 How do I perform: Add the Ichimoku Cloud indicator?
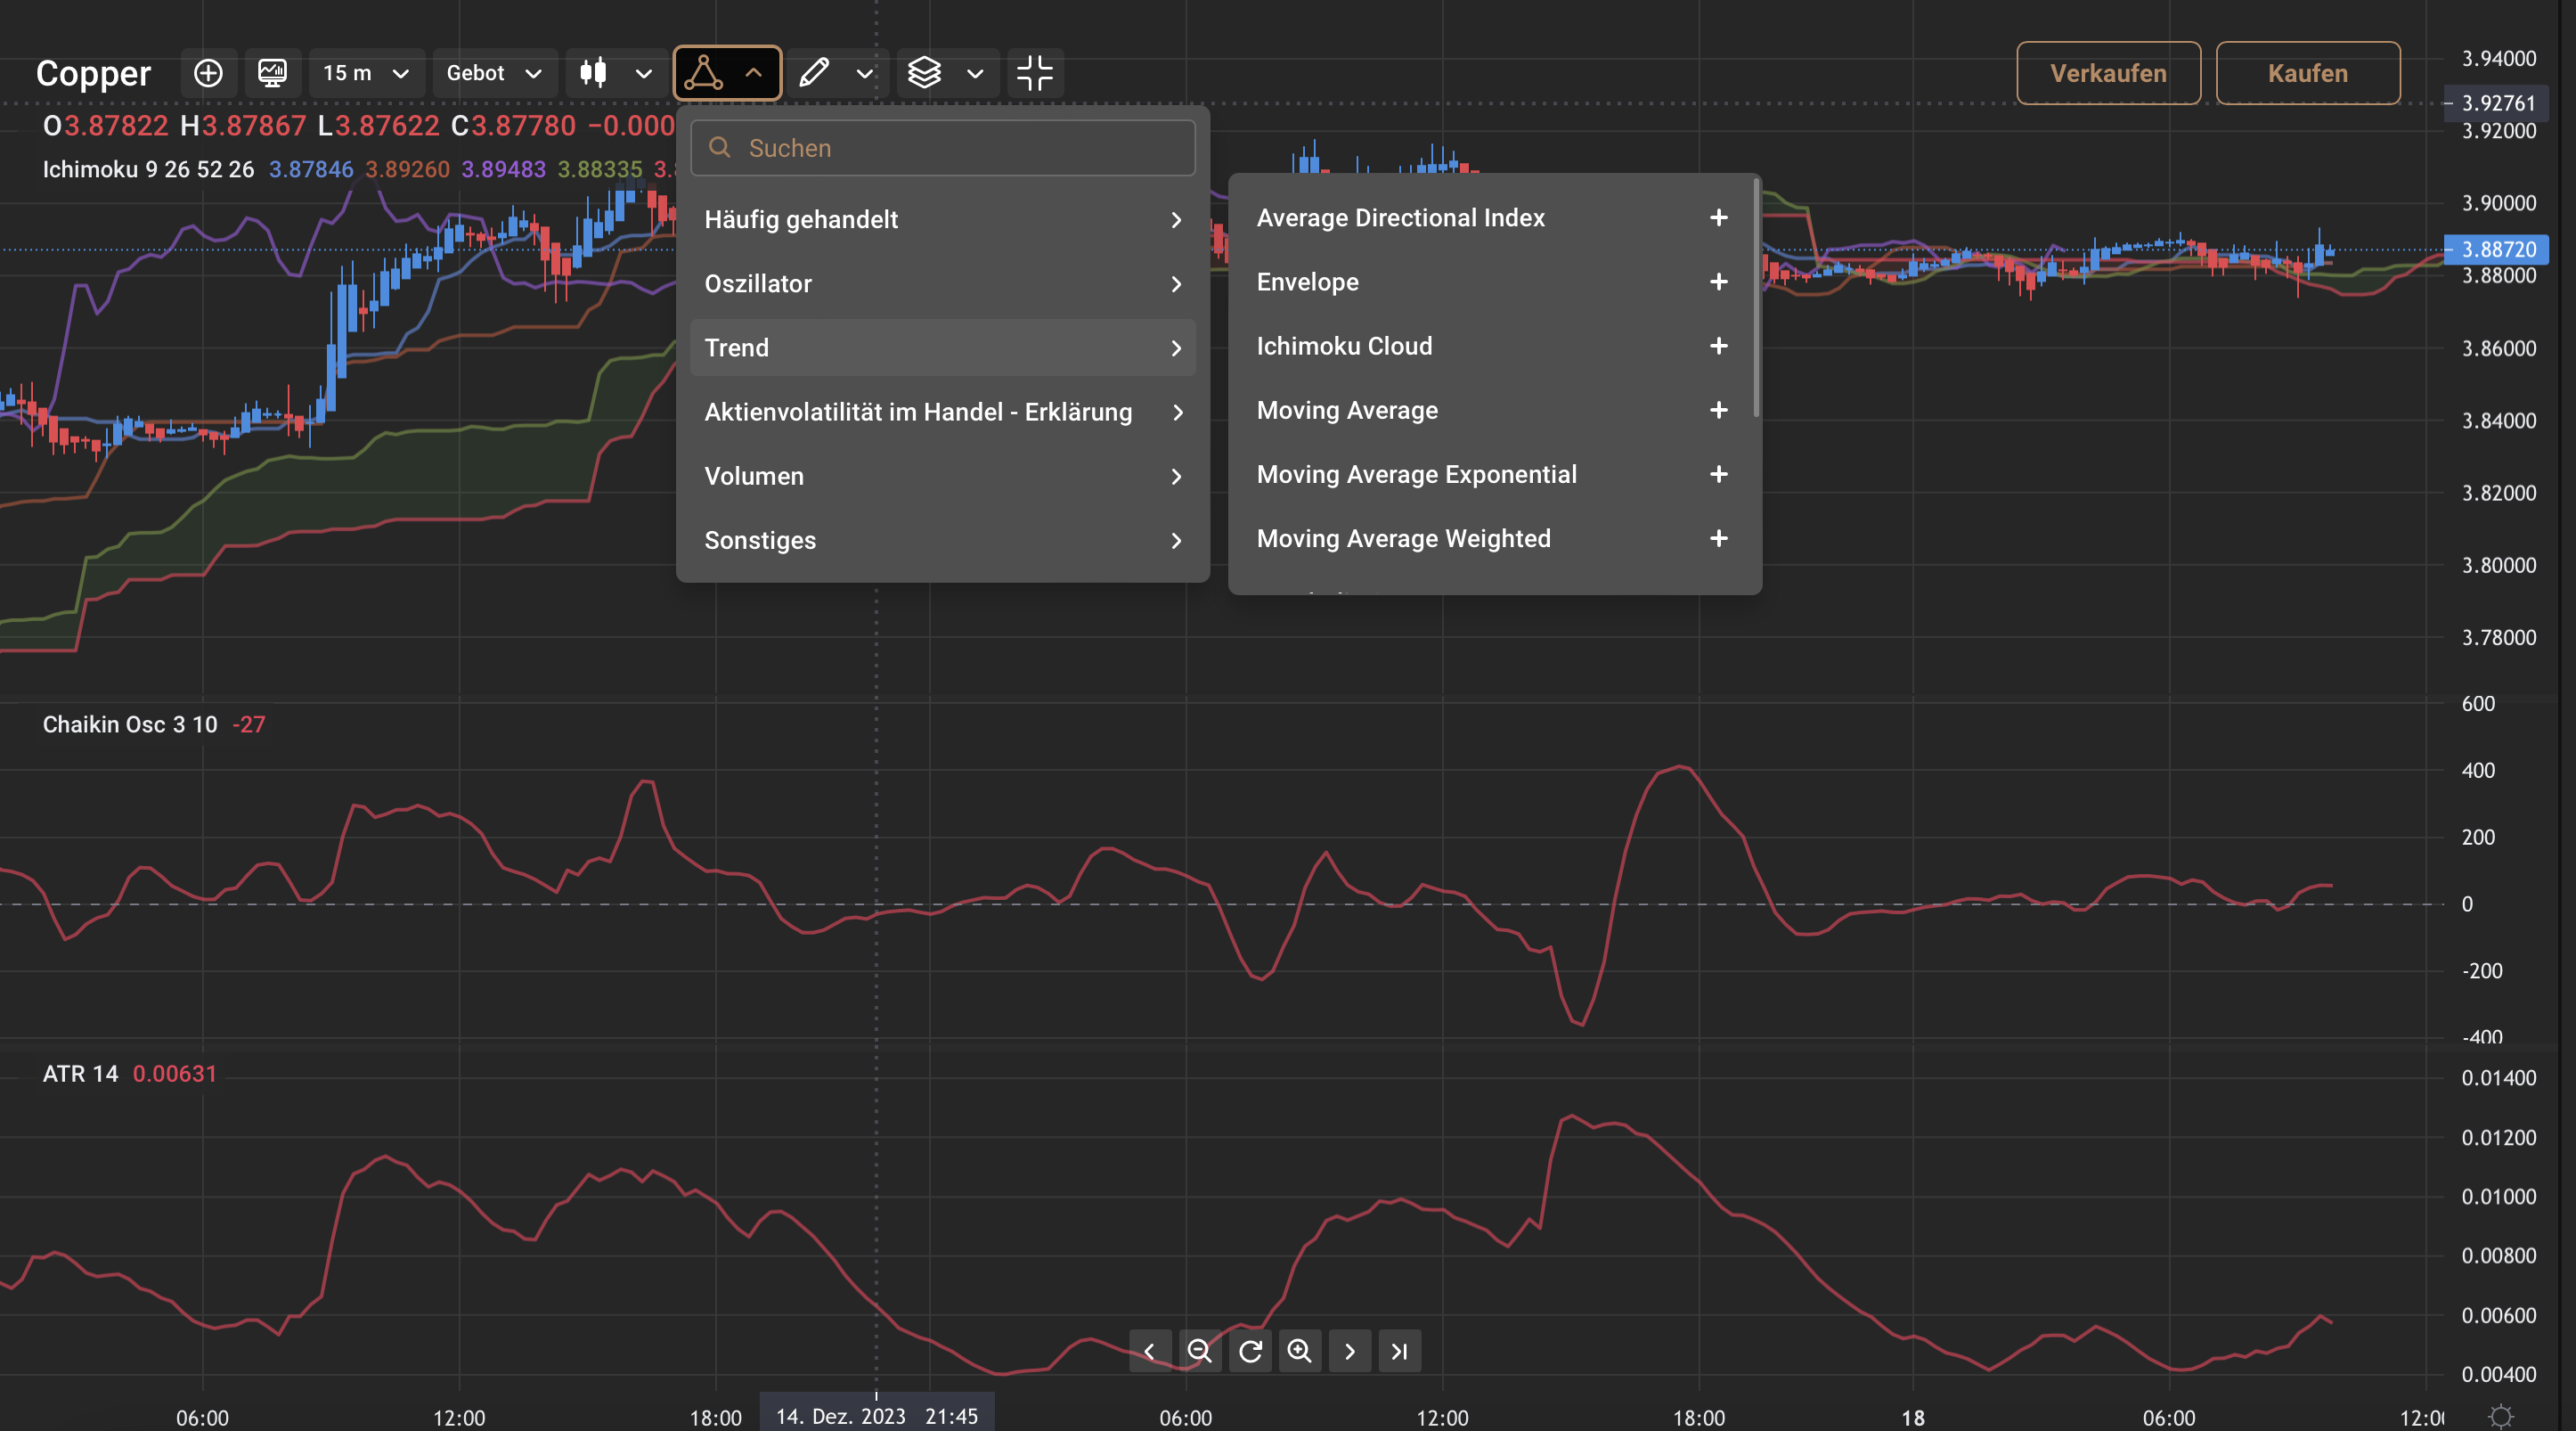pos(1718,346)
